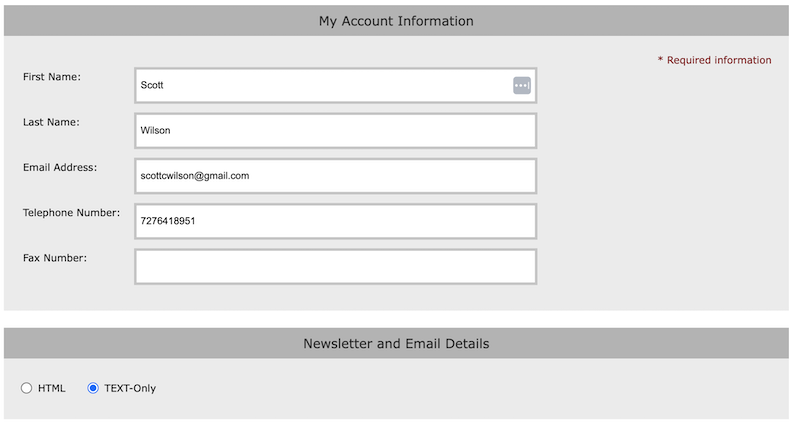The width and height of the screenshot is (800, 429).
Task: Click the red asterisk beside Required information
Action: [660, 60]
